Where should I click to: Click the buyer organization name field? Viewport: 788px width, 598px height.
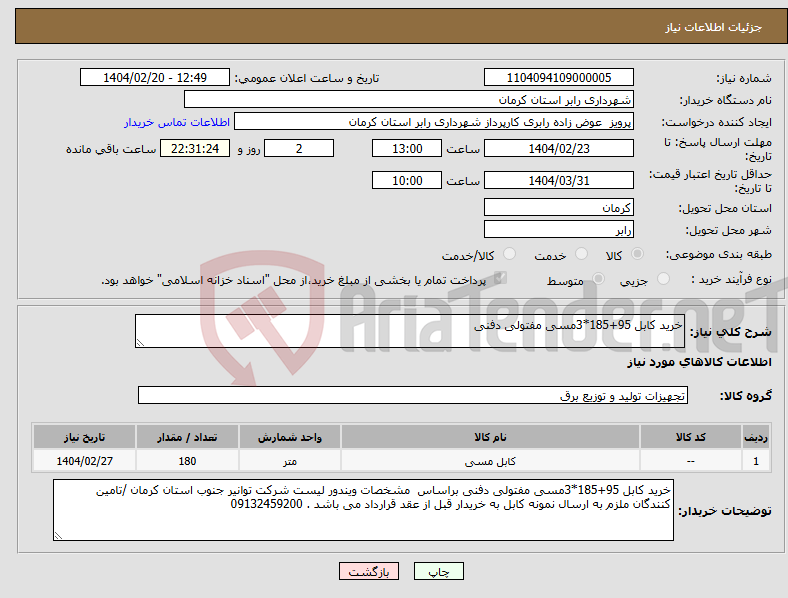[409, 99]
